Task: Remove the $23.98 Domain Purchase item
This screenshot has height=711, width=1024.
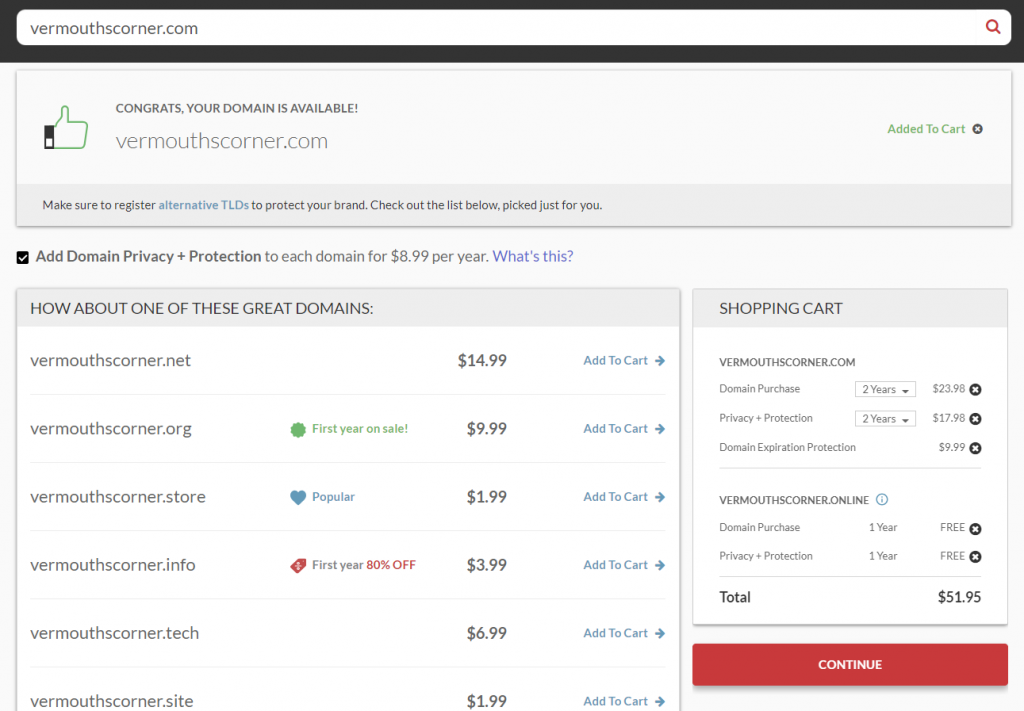Action: coord(976,390)
